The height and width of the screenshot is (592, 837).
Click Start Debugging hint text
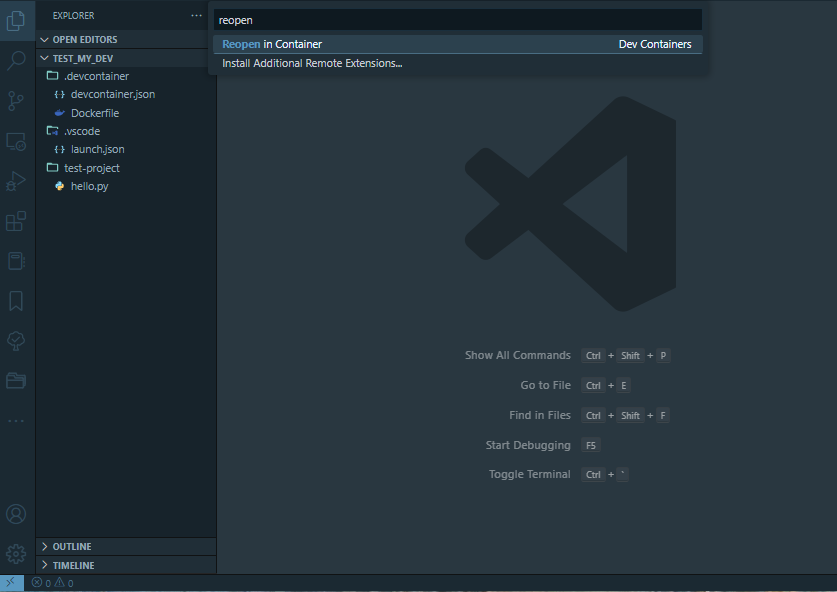528,445
